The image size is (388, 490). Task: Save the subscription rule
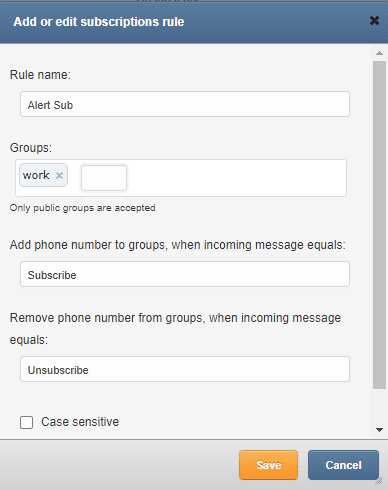click(x=268, y=465)
